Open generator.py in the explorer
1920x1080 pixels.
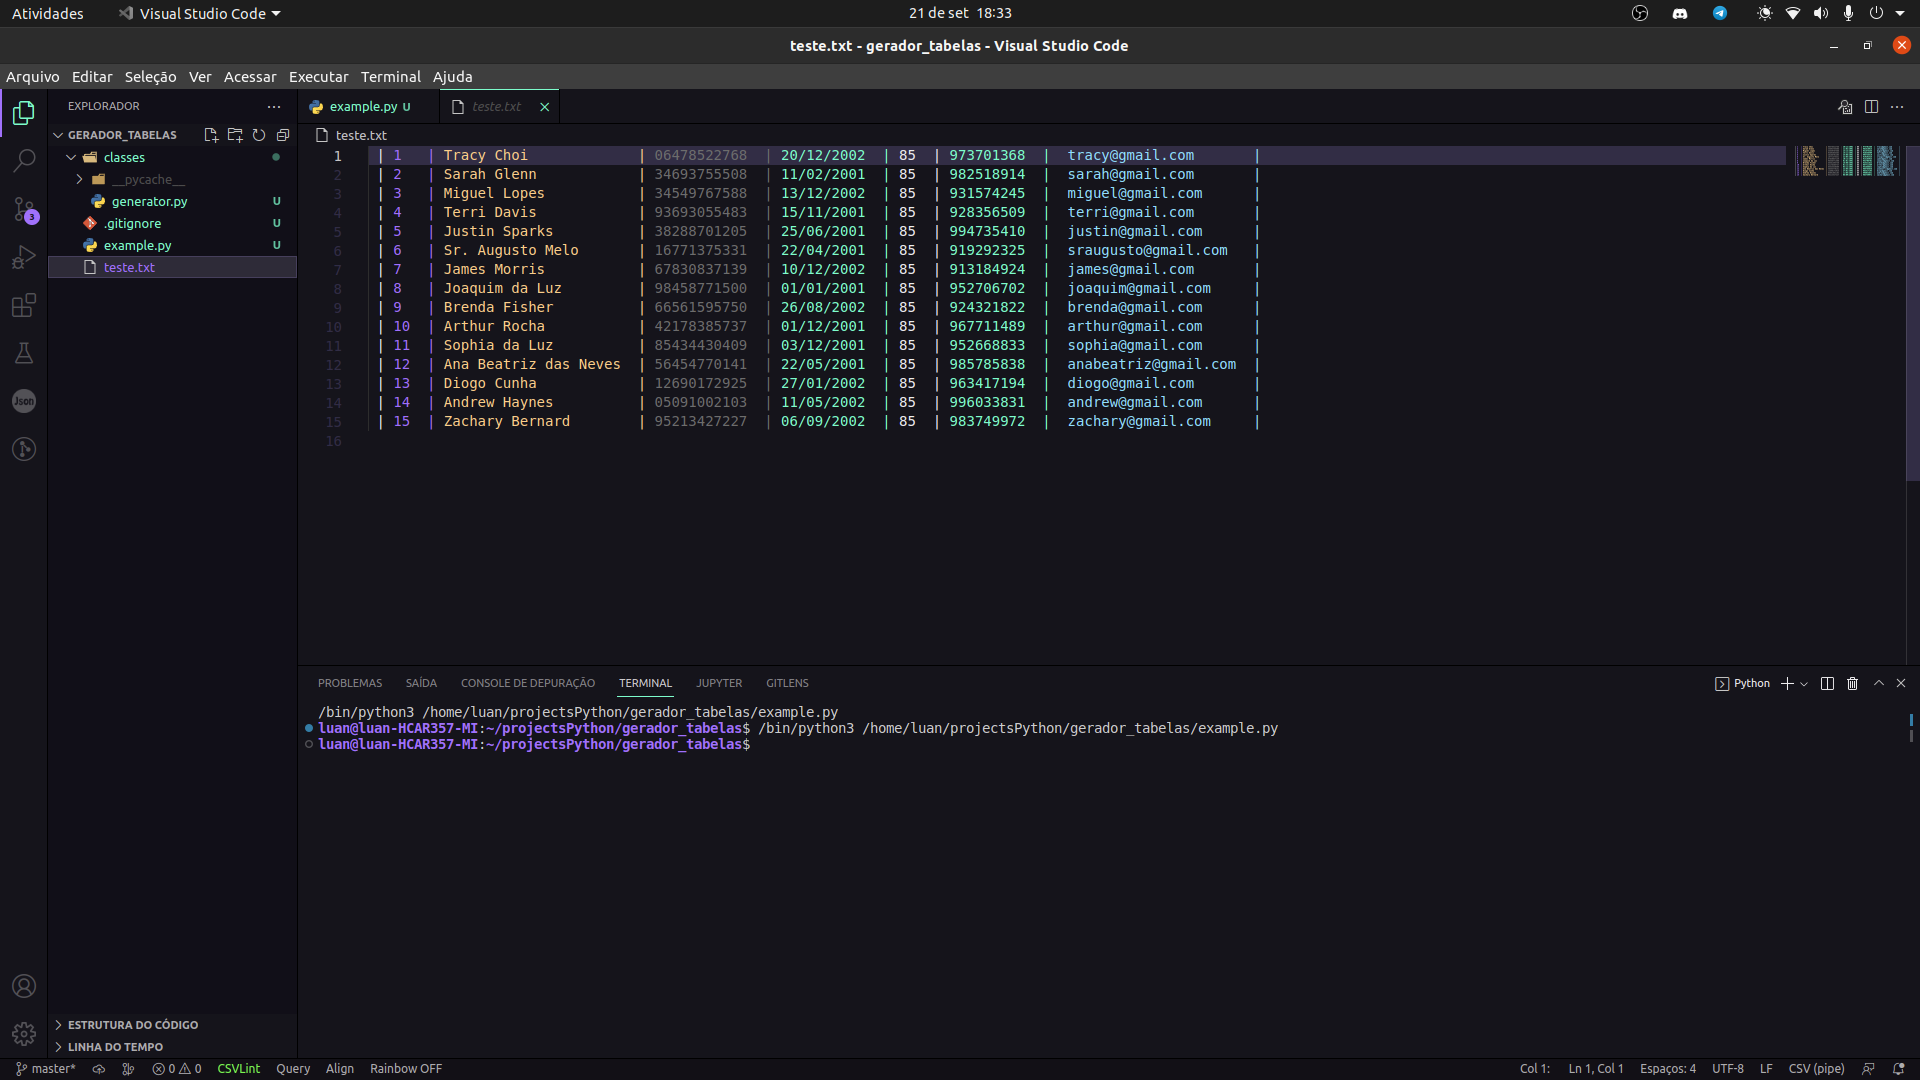click(149, 201)
